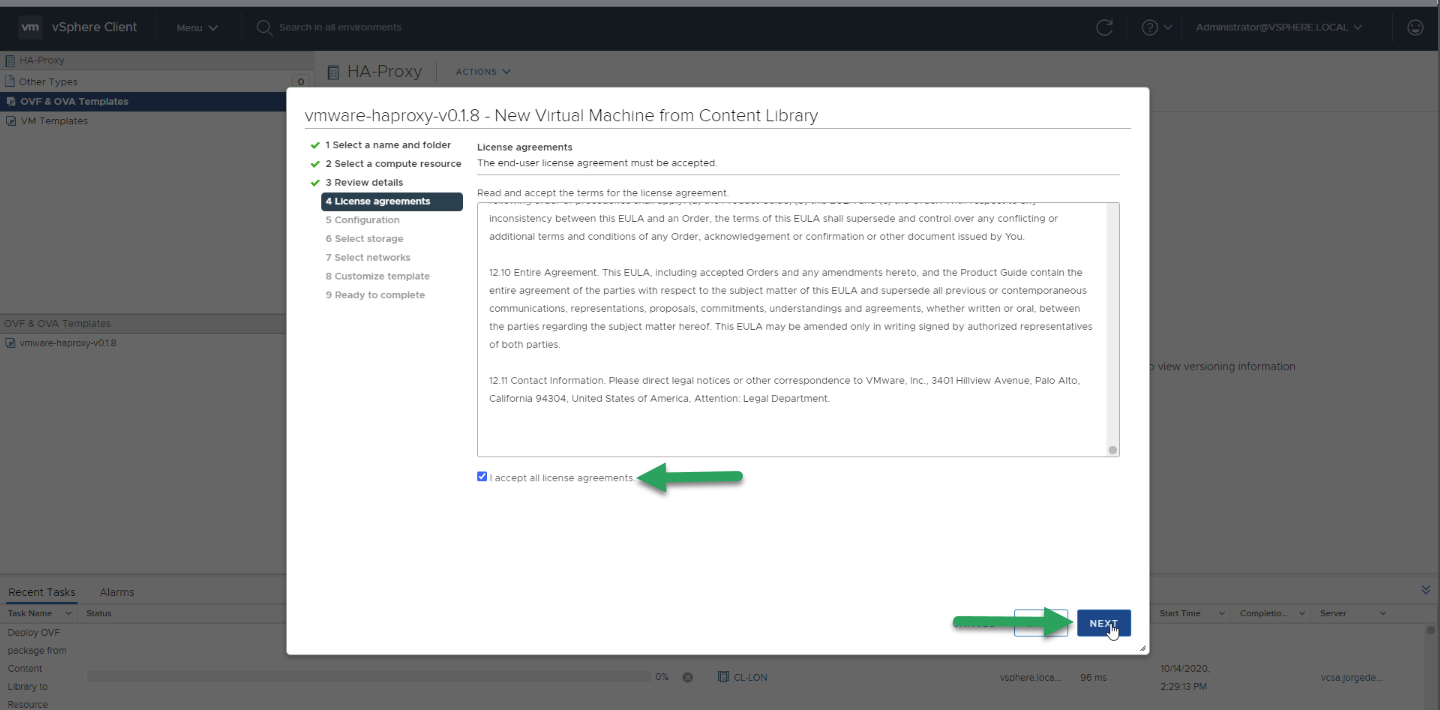This screenshot has width=1440, height=710.
Task: Go to step 3 Review details
Action: 364,183
